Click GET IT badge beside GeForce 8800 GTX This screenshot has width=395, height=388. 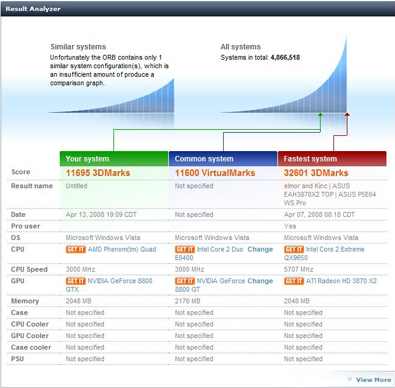pos(76,281)
